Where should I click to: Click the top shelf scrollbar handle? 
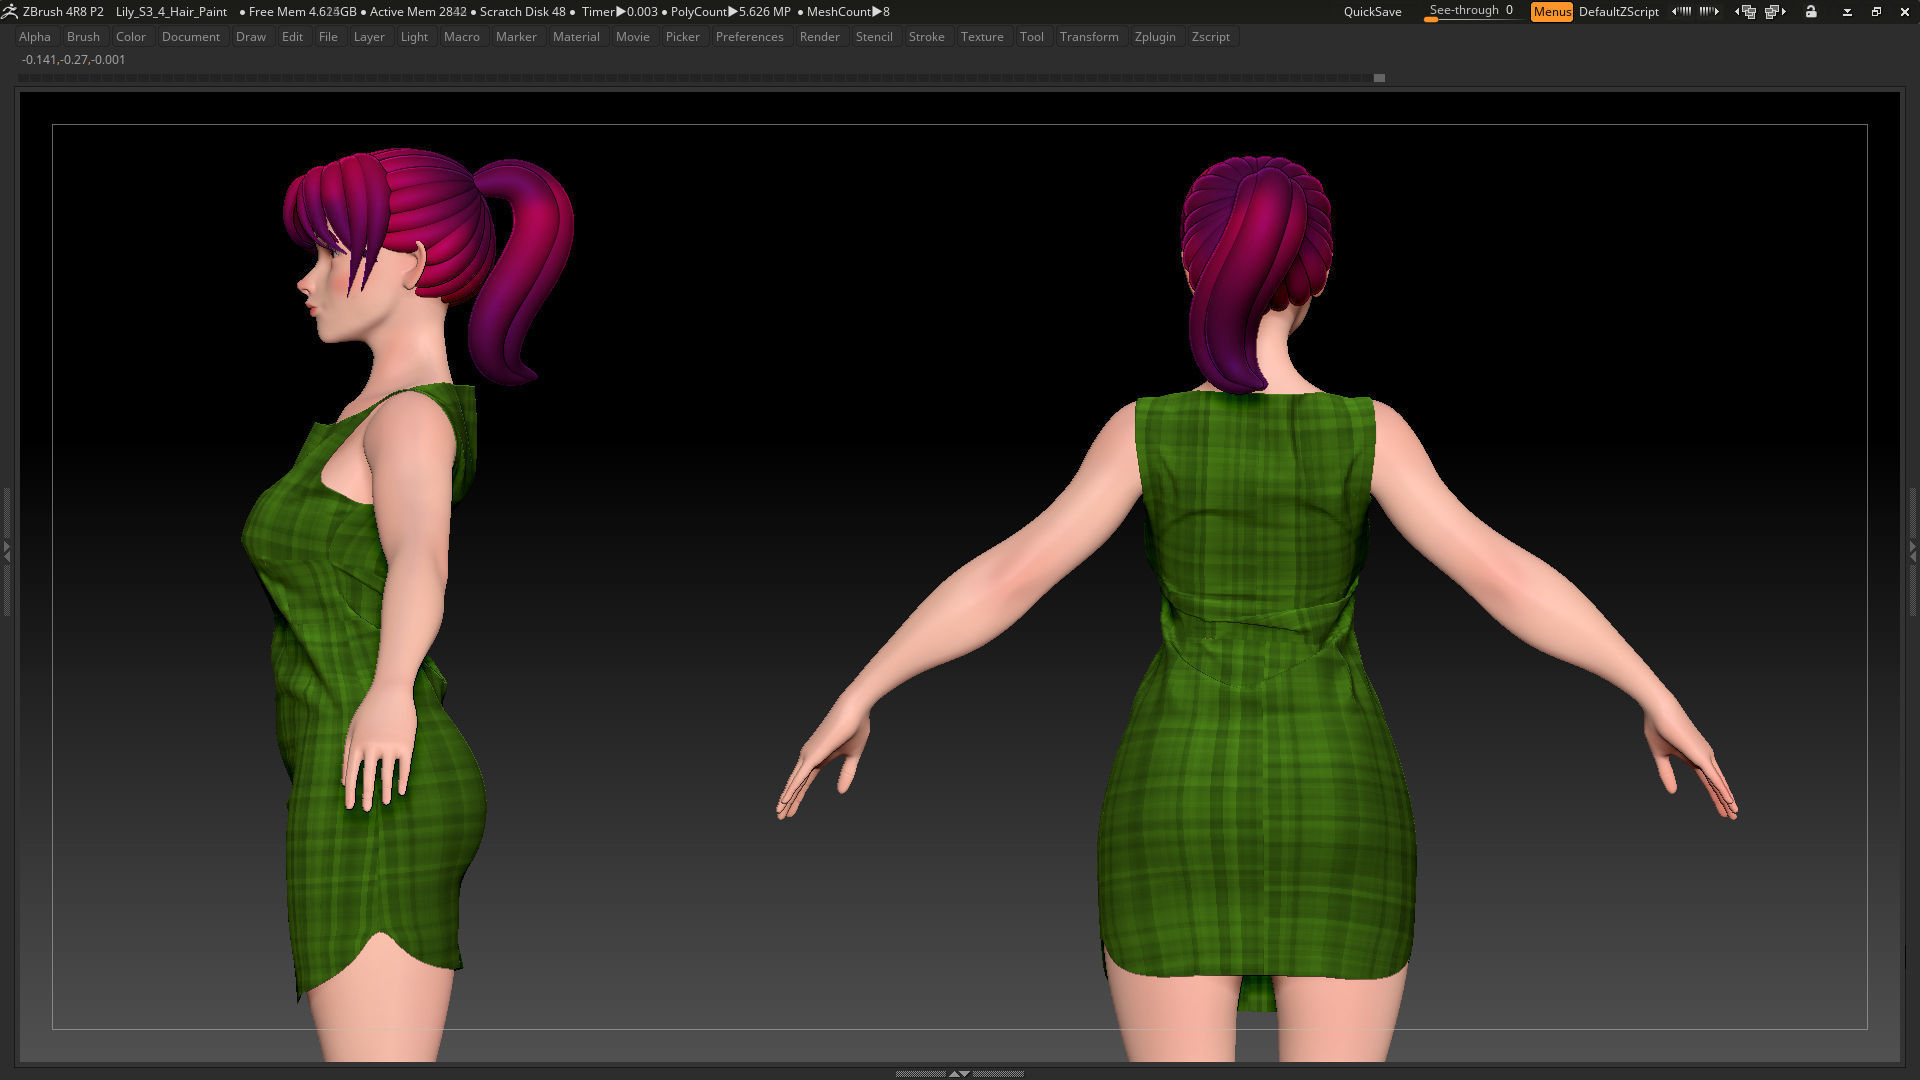pyautogui.click(x=1379, y=78)
